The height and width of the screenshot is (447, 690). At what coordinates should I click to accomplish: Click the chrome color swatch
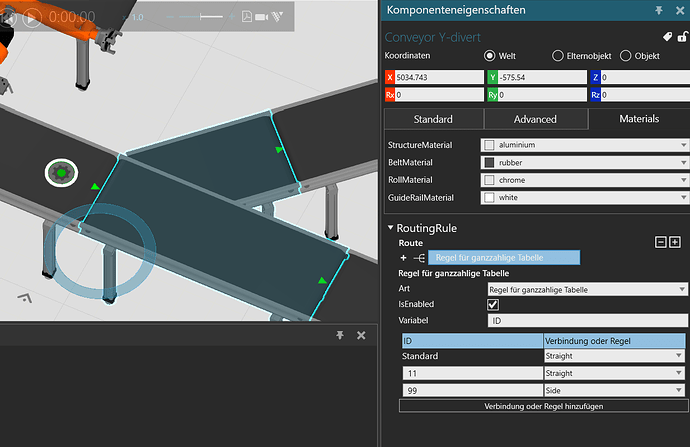489,180
